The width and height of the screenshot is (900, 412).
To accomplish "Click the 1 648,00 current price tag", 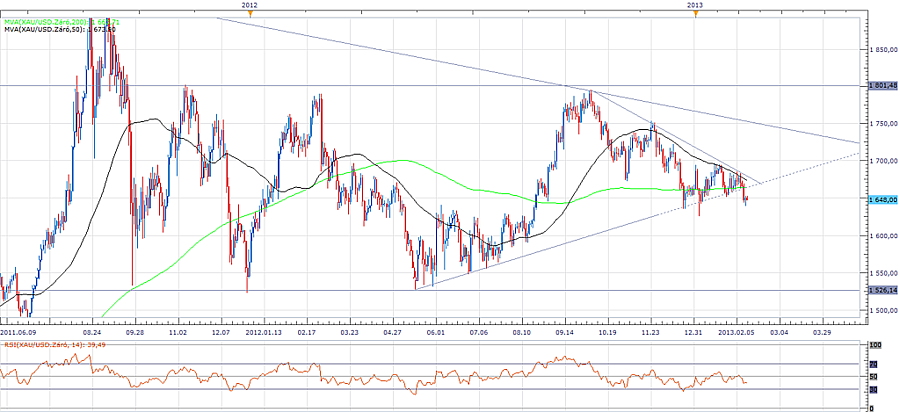I will [880, 198].
